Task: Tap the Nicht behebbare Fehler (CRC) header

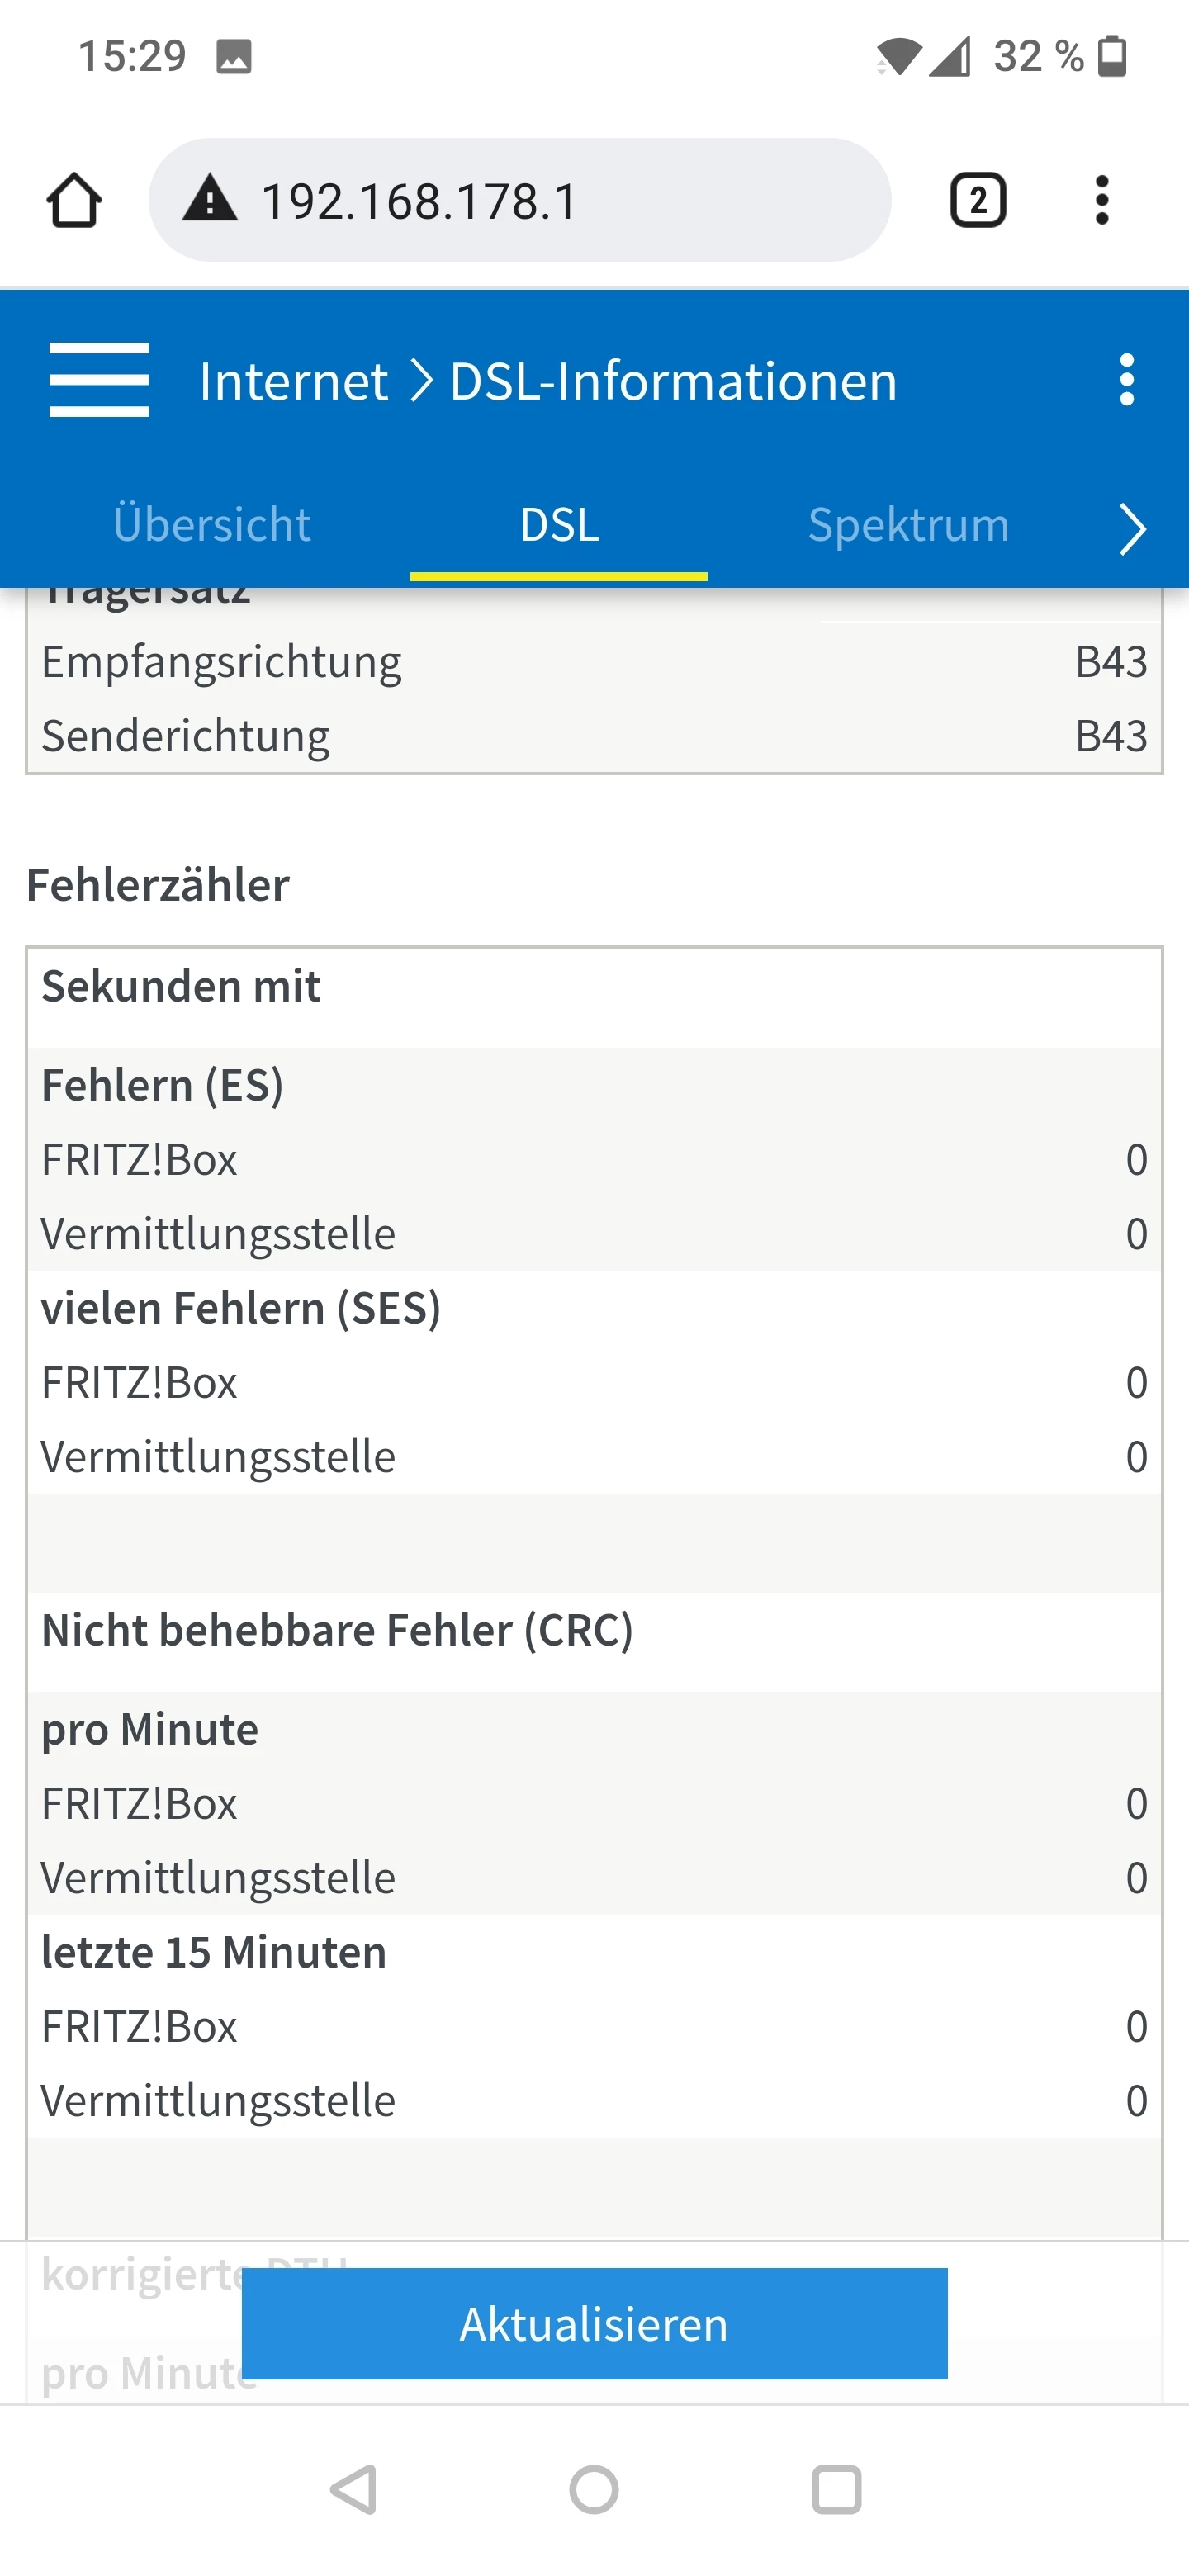Action: [337, 1630]
